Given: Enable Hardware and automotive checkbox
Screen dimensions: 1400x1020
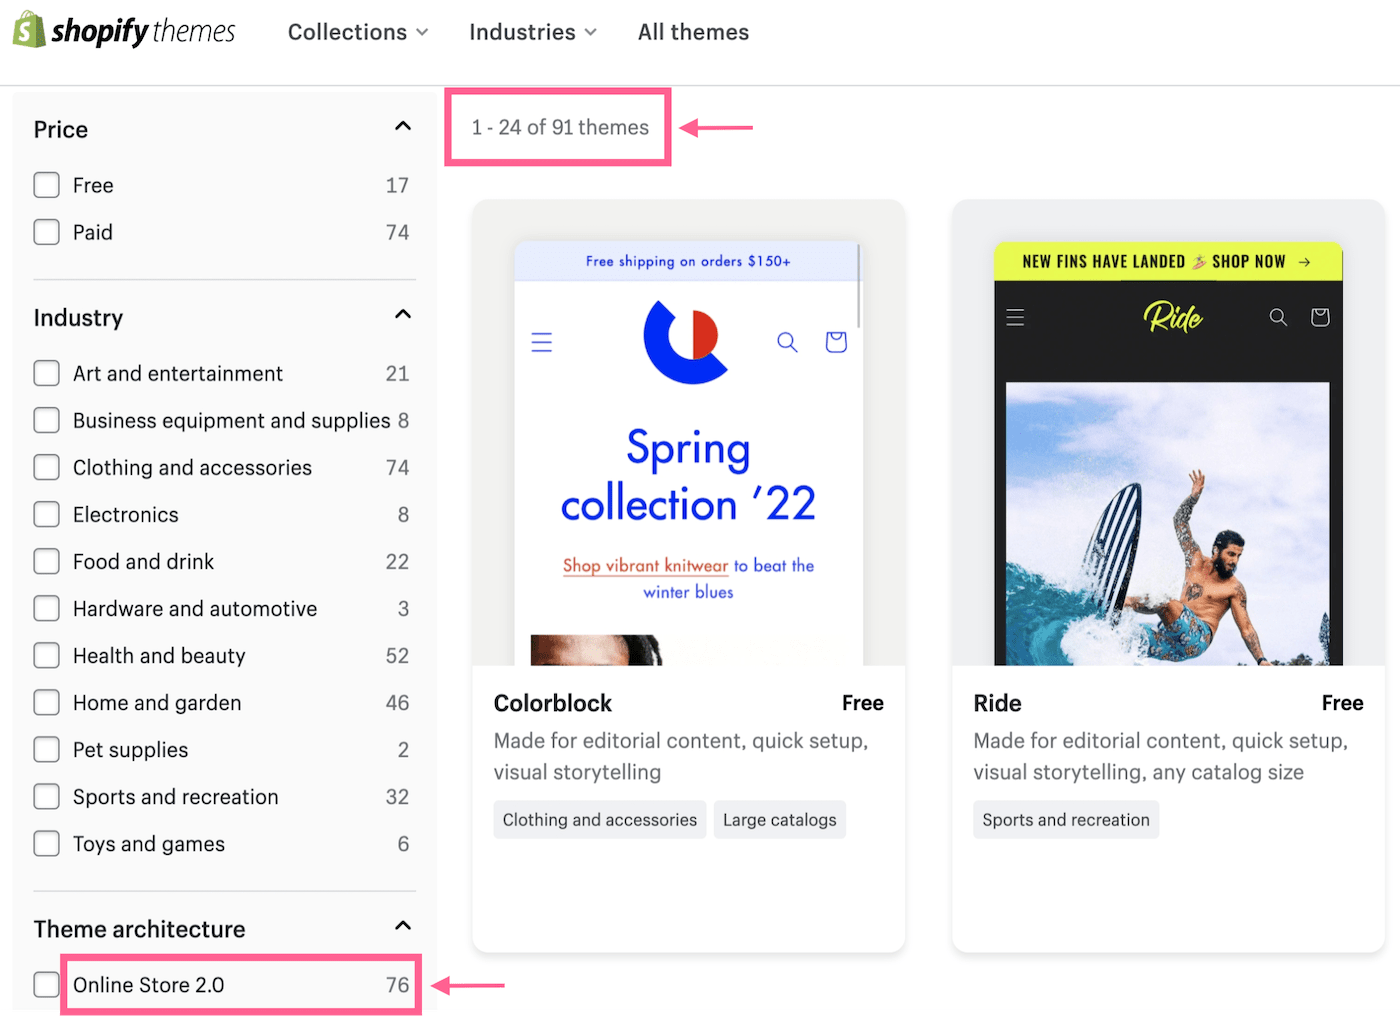Looking at the screenshot, I should 46,608.
